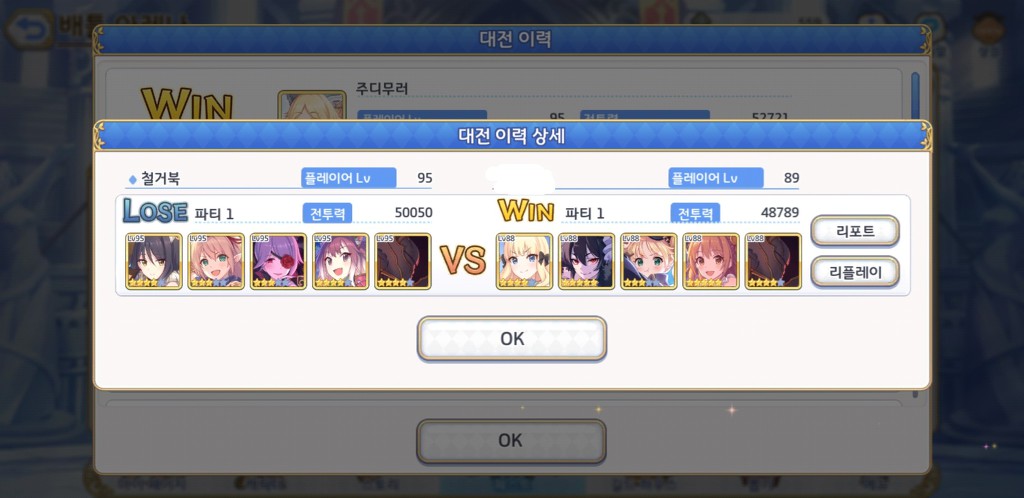Click the 주디무러 player avatar in the background list
This screenshot has width=1024, height=498.
click(x=312, y=106)
